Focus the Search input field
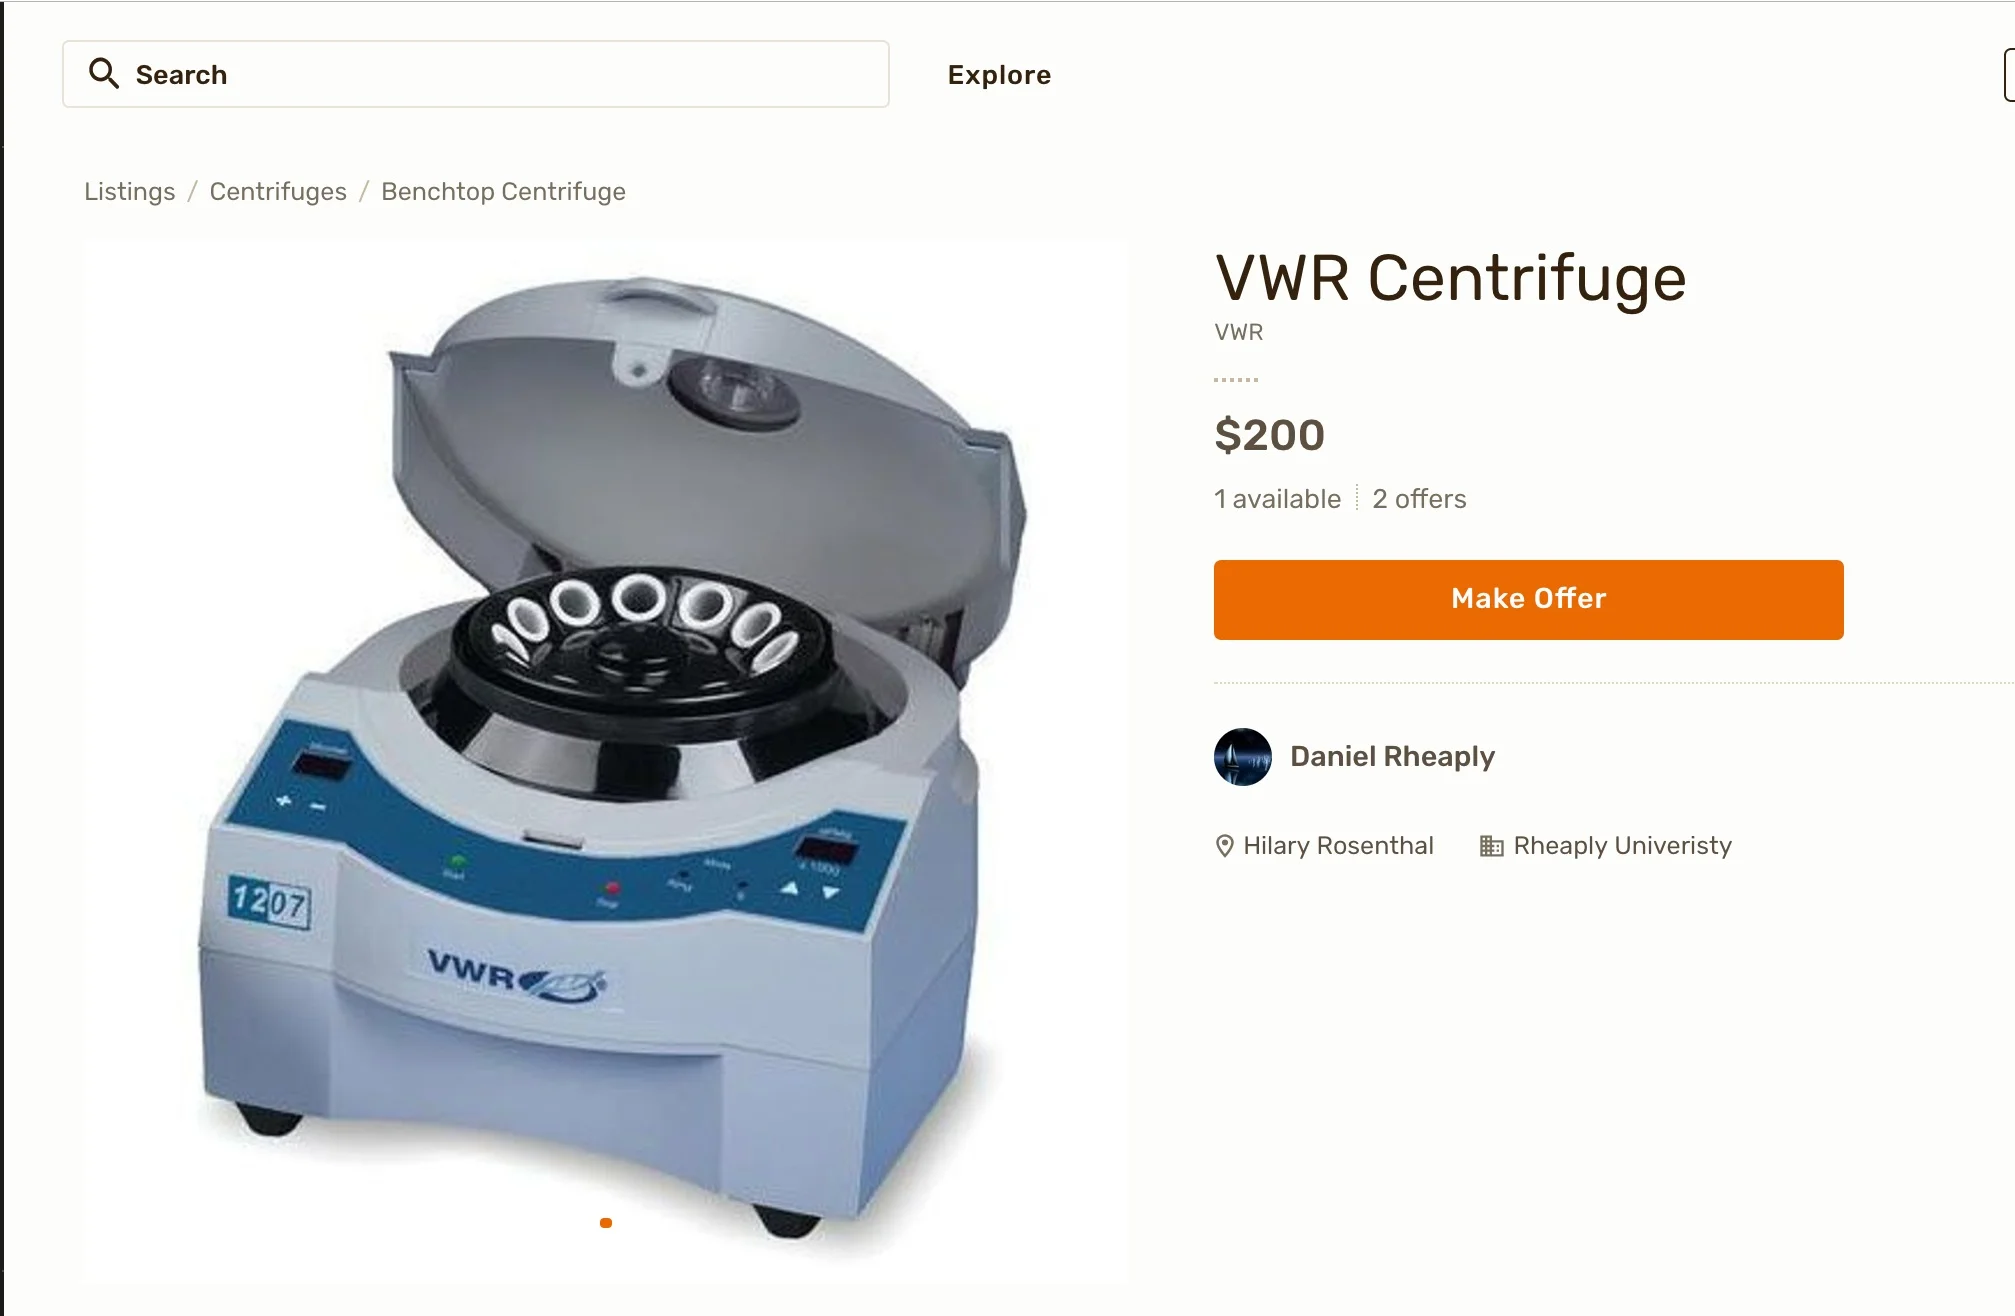2015x1316 pixels. click(476, 74)
